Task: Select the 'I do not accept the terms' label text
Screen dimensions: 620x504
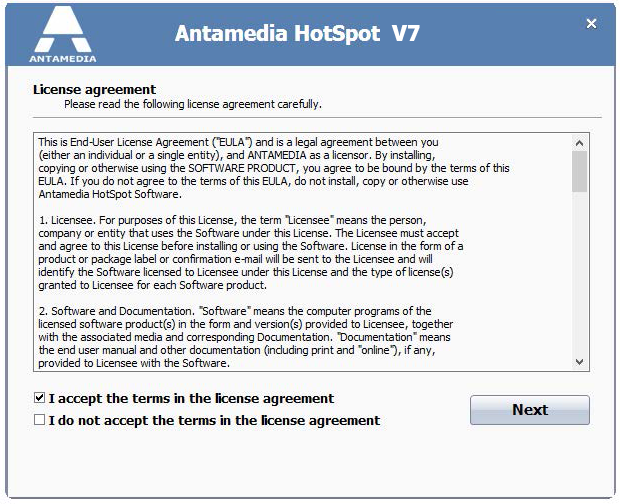Action: [214, 420]
